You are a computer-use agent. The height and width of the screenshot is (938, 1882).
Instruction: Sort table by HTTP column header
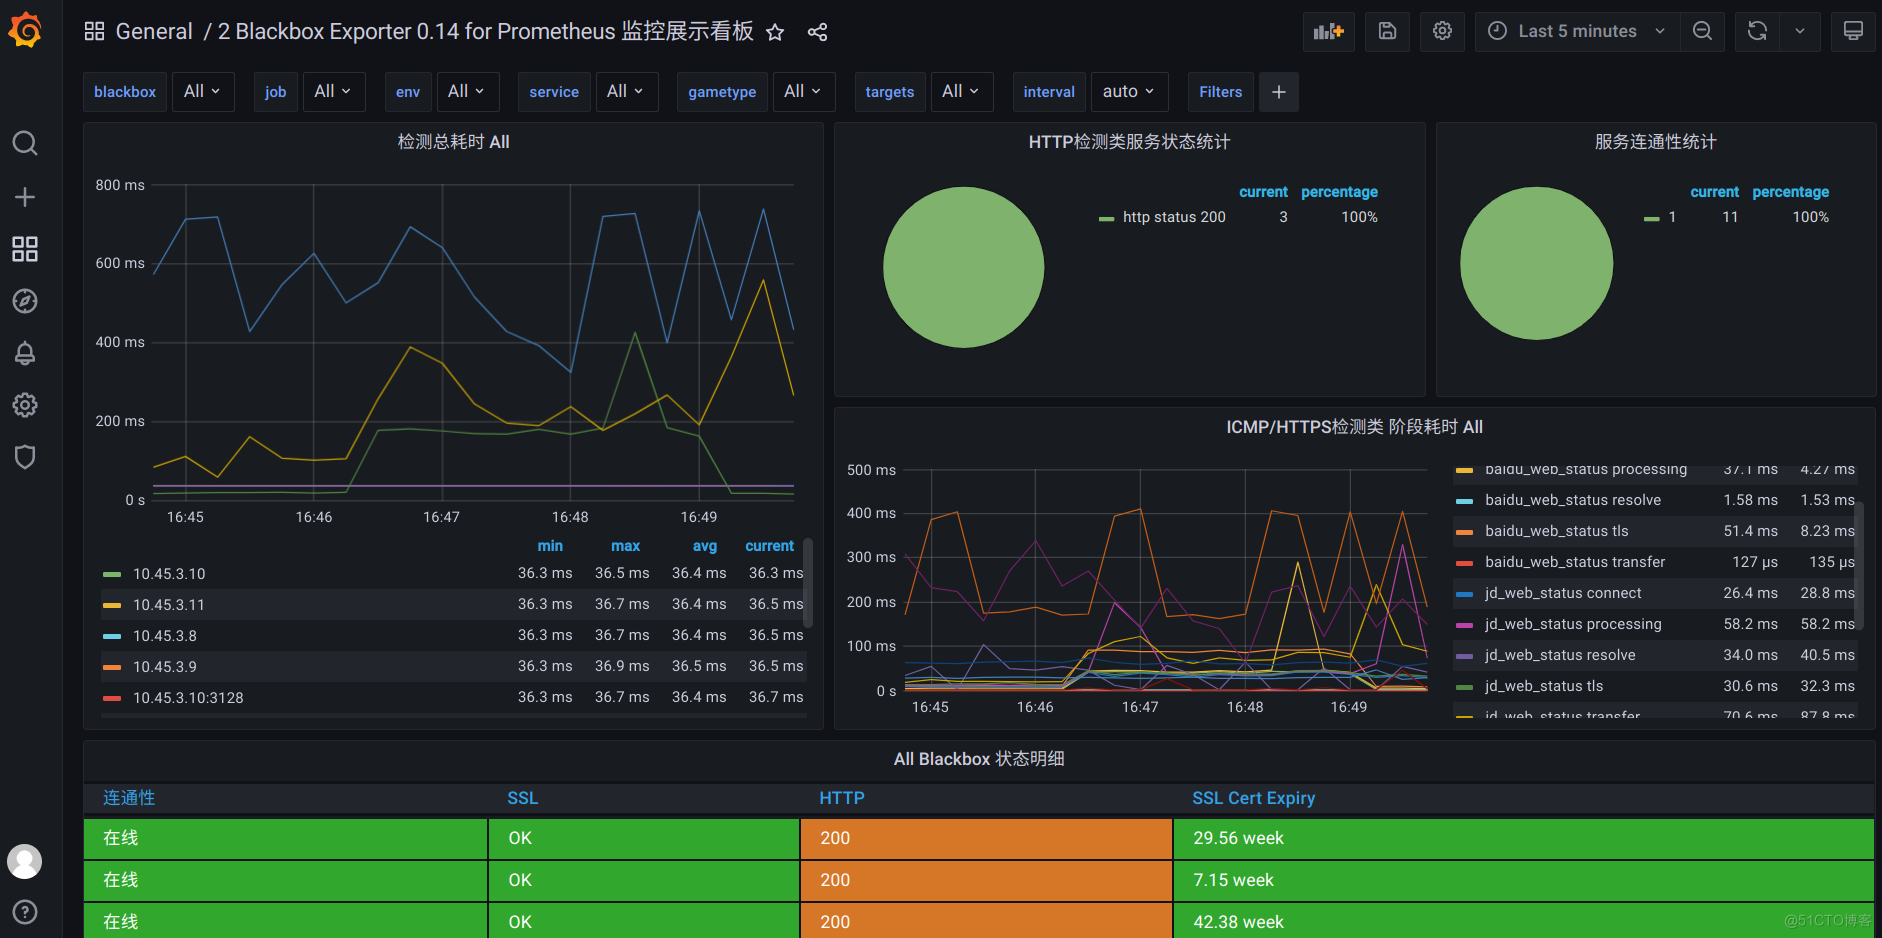point(841,798)
